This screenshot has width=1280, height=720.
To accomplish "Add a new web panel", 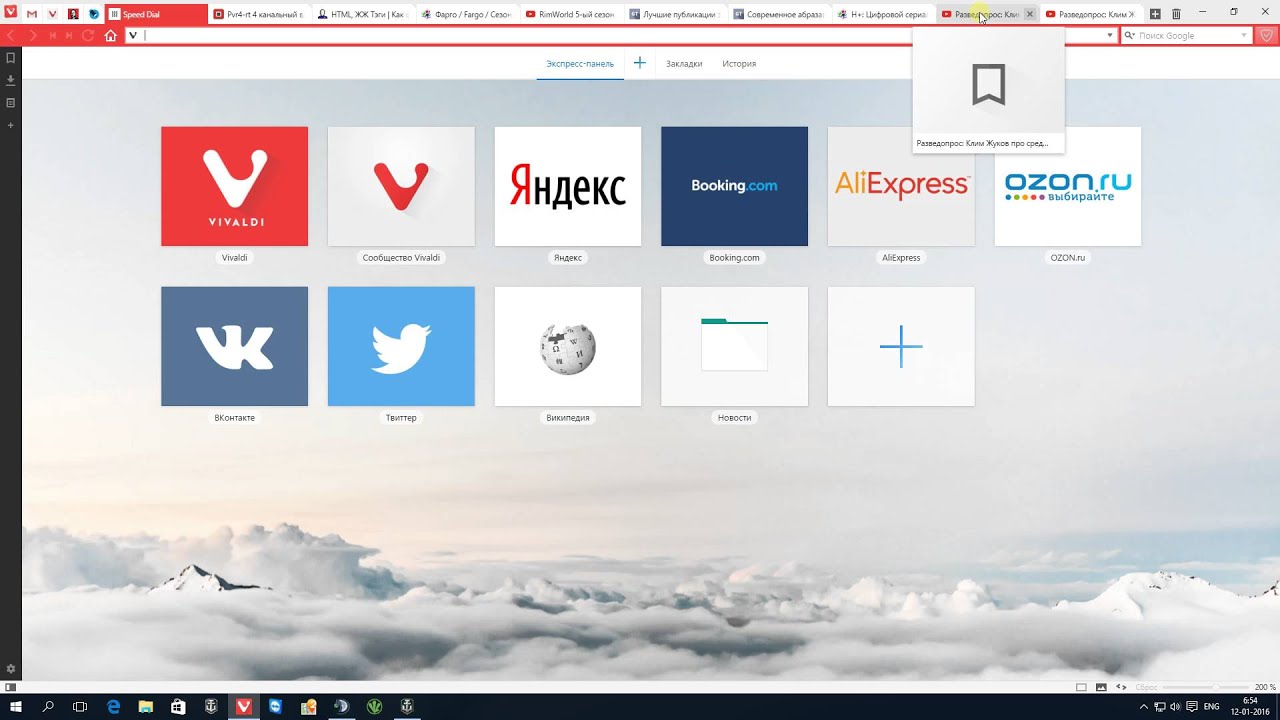I will tap(11, 125).
